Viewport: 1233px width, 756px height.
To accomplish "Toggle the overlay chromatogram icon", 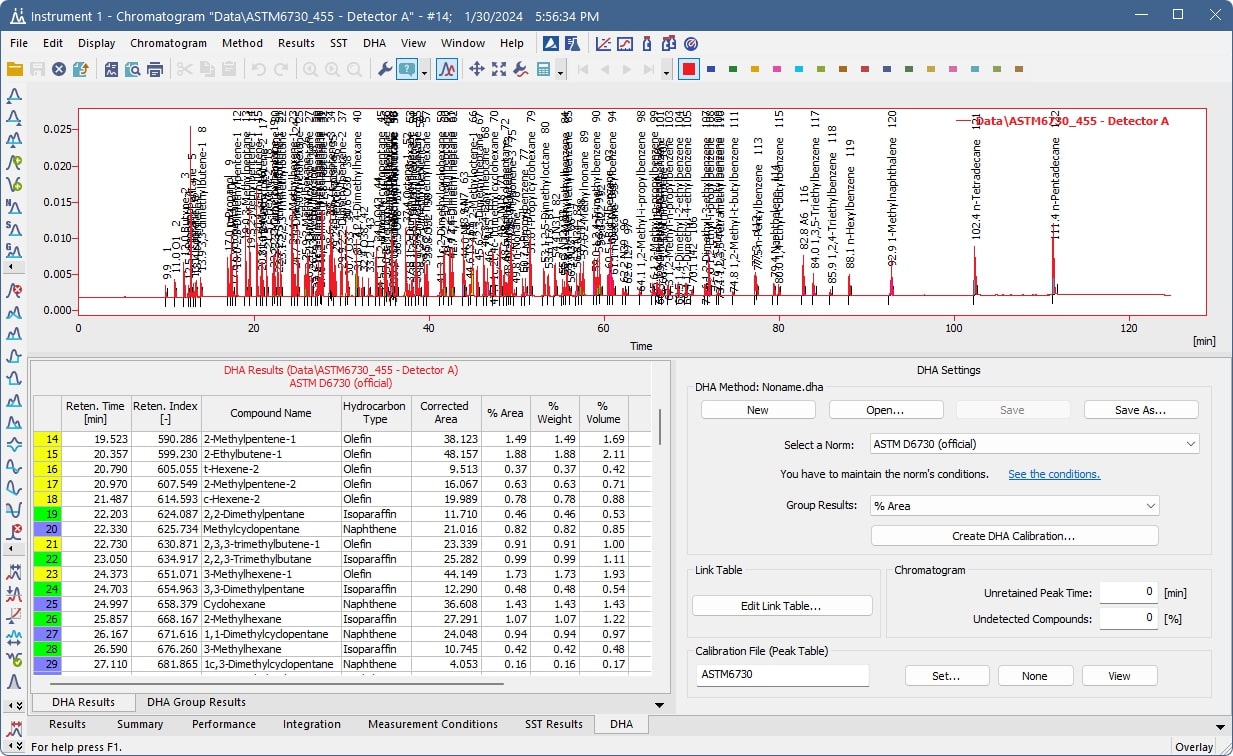I will tap(447, 69).
